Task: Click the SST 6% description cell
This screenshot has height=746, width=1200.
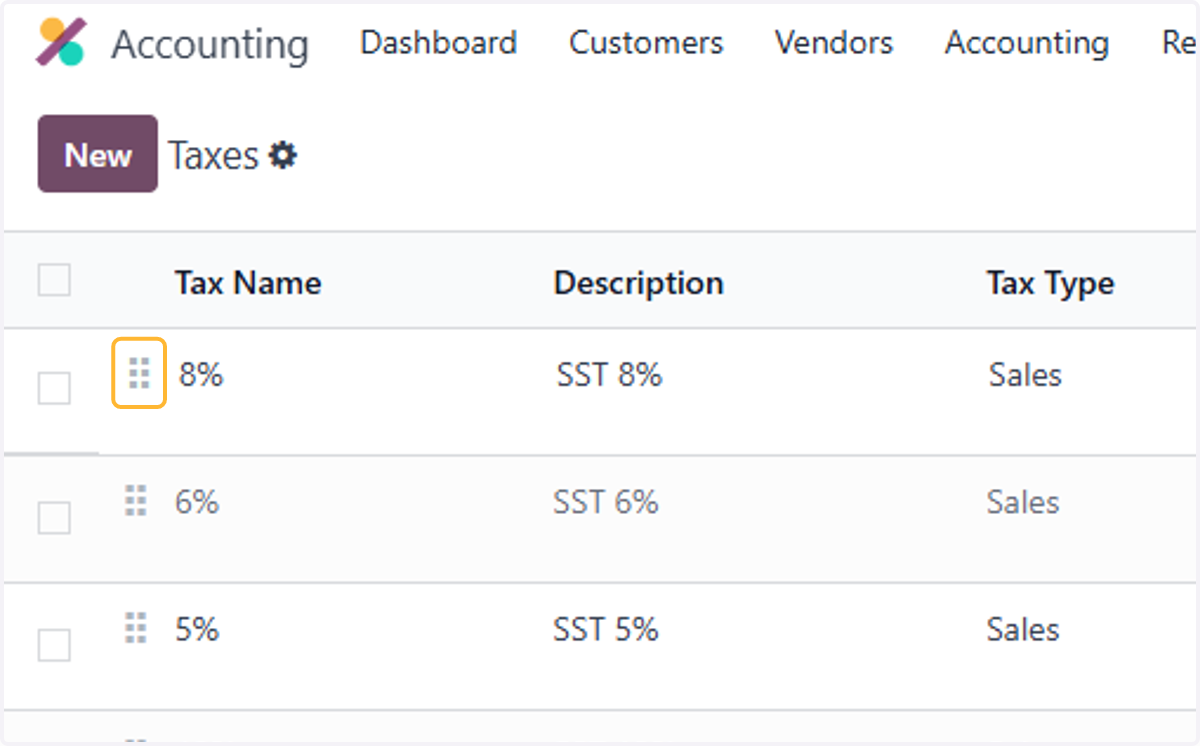Action: [605, 502]
